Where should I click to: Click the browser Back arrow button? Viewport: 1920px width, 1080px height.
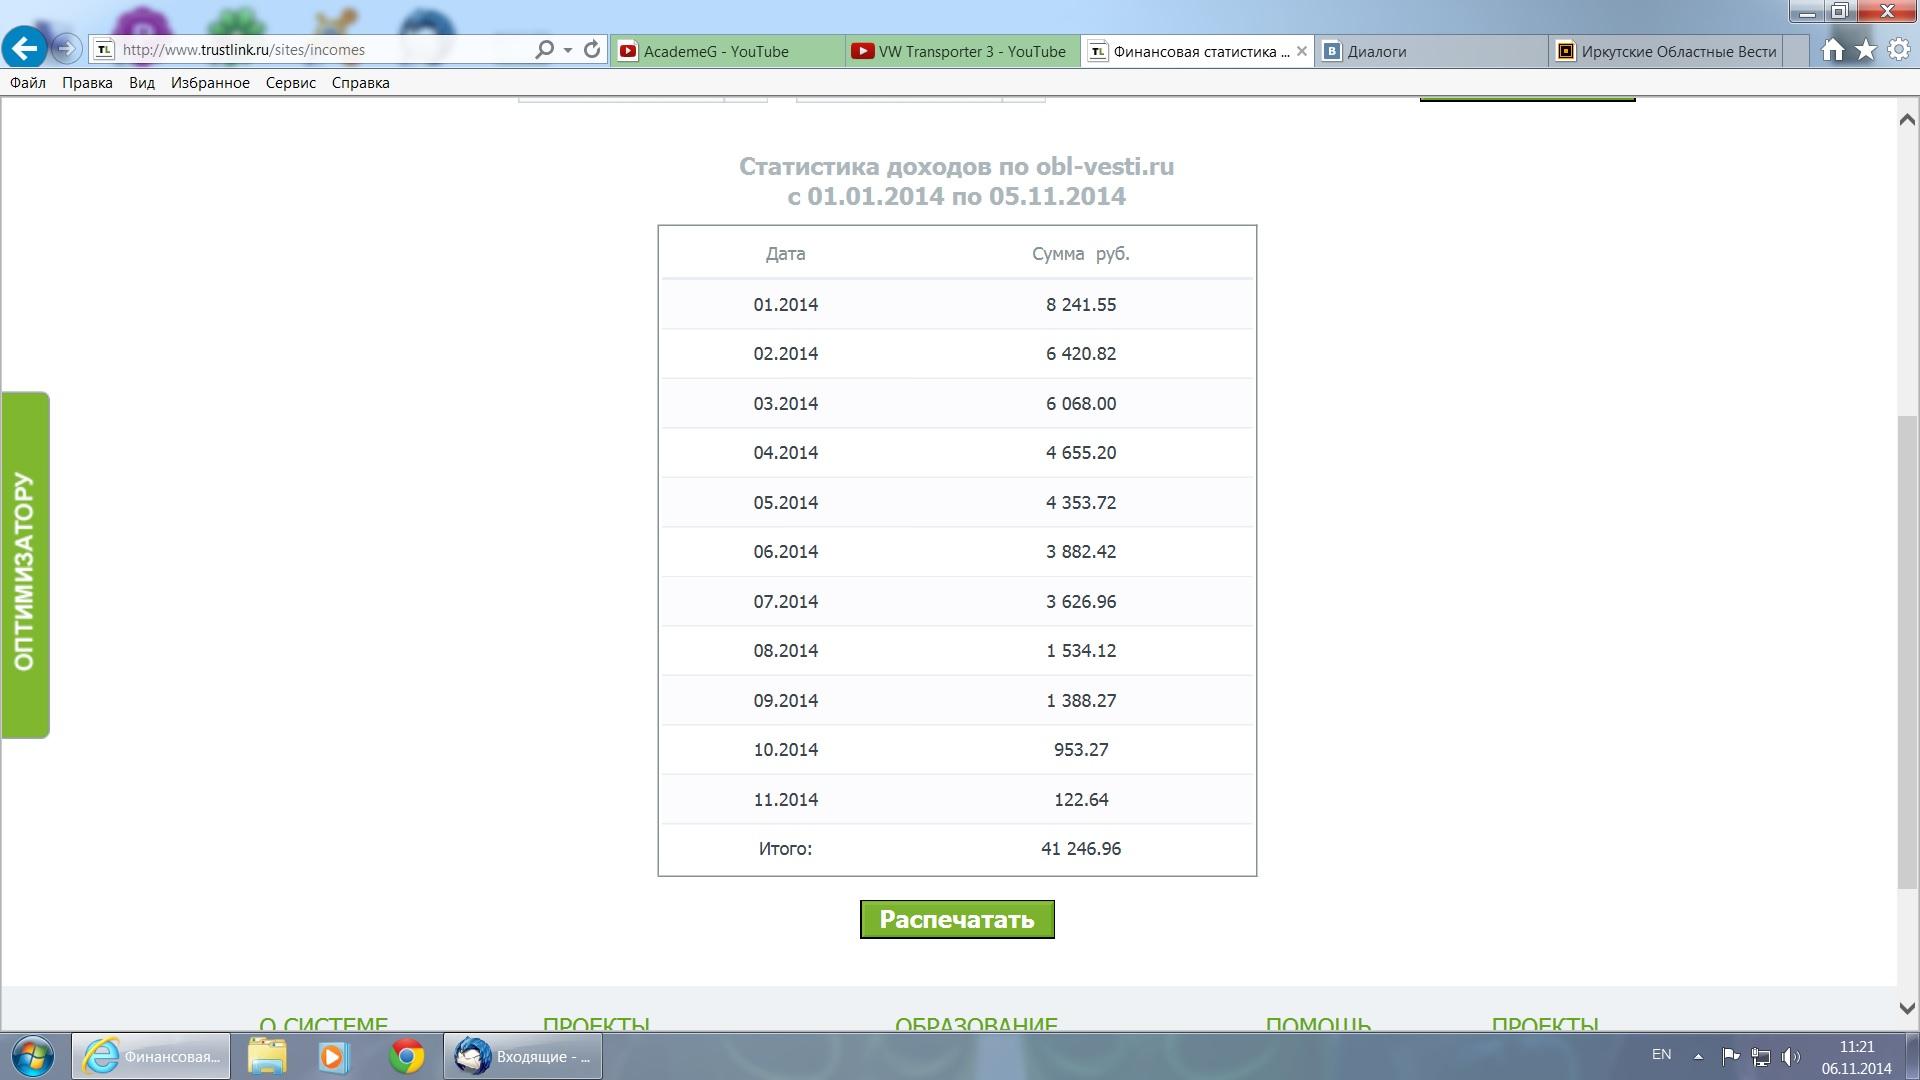[24, 48]
